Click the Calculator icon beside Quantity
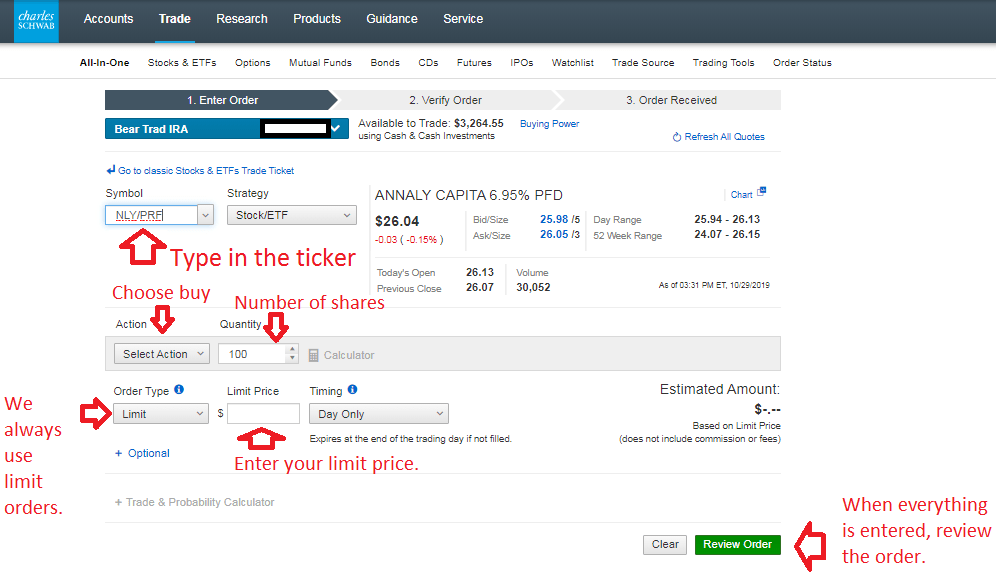 313,355
